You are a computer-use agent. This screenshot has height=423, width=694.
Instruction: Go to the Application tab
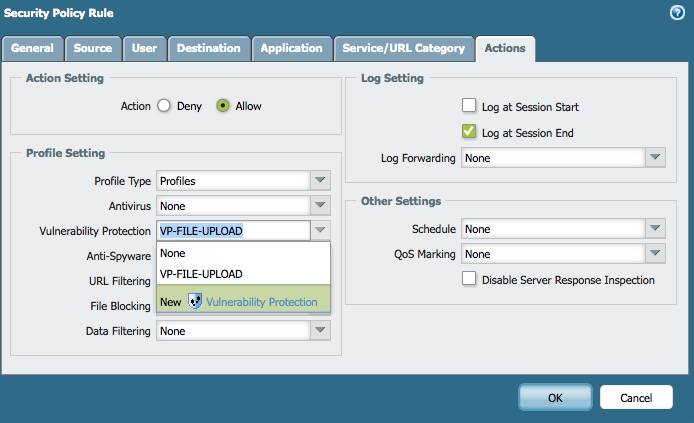[292, 48]
